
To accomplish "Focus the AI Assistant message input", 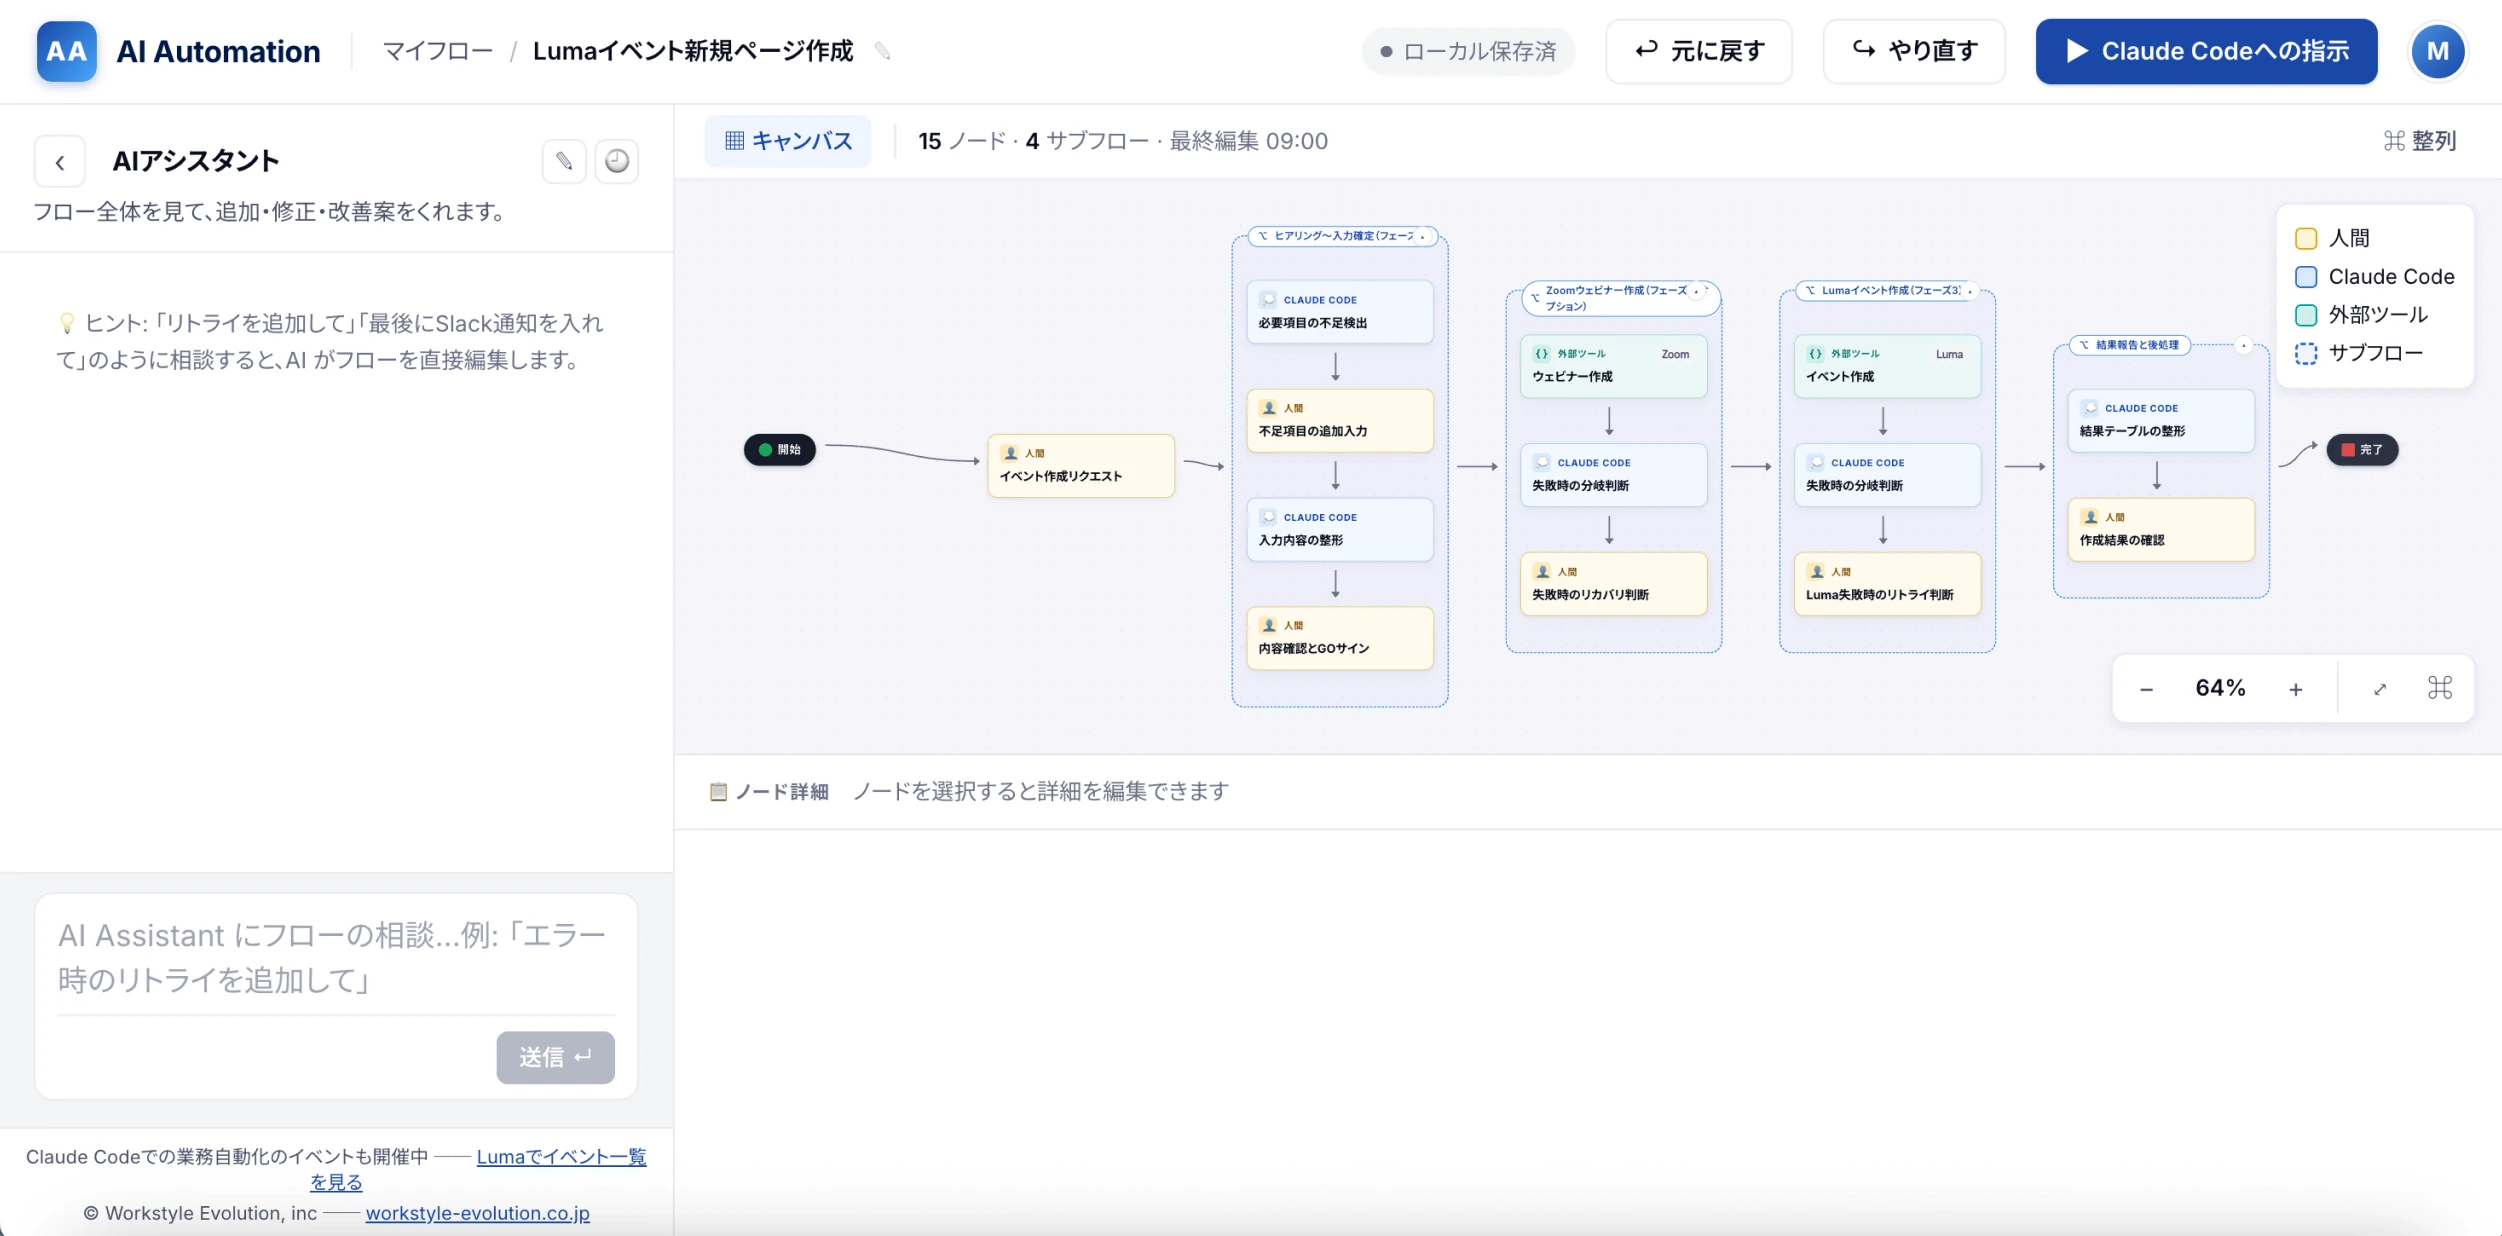I will pyautogui.click(x=336, y=957).
